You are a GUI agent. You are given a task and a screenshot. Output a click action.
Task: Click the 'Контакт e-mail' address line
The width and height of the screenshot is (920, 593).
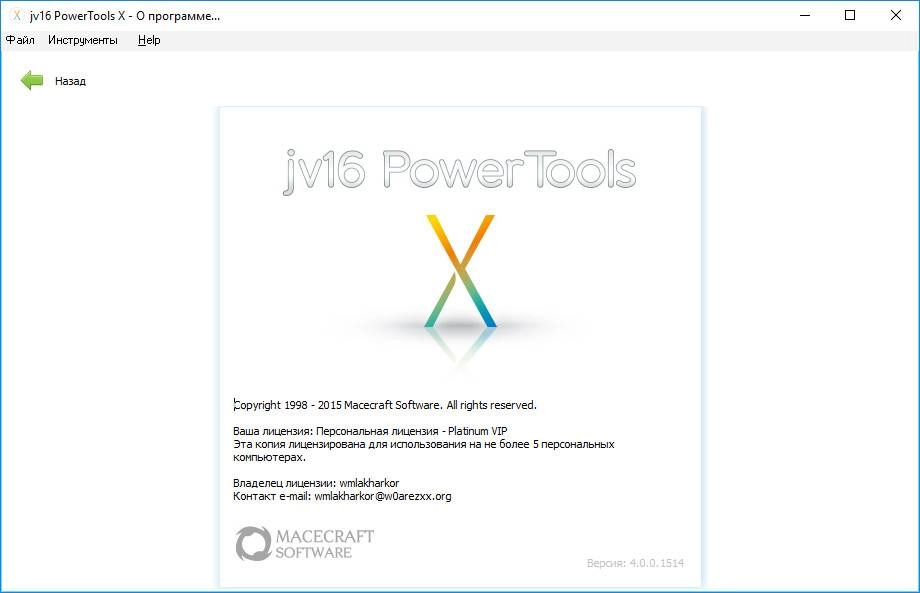[342, 496]
